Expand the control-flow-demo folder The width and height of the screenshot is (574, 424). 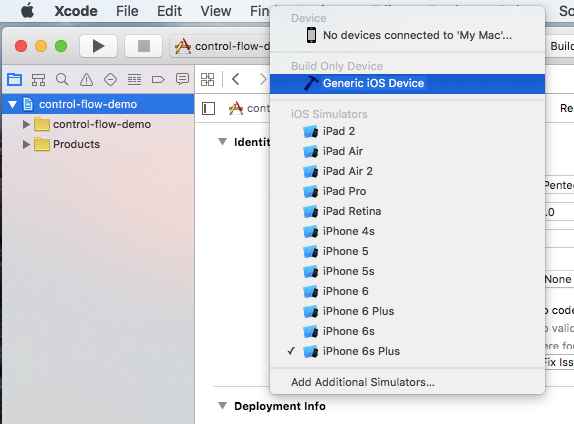point(26,124)
